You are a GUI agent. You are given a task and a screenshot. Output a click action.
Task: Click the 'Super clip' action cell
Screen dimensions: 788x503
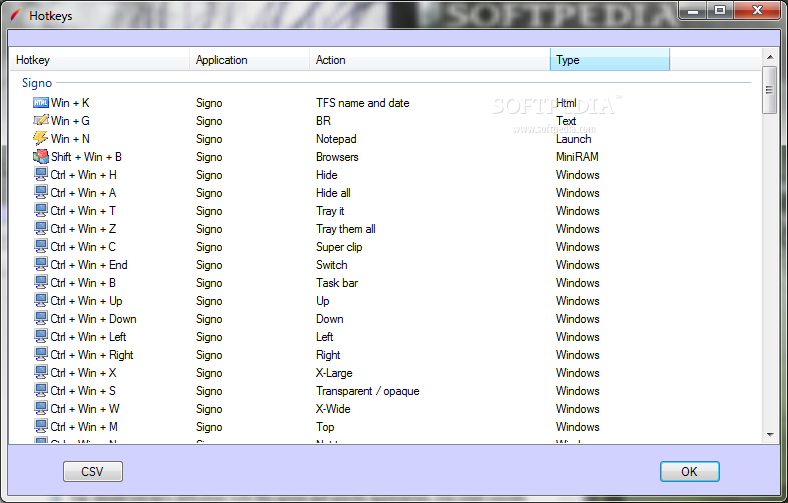click(339, 247)
